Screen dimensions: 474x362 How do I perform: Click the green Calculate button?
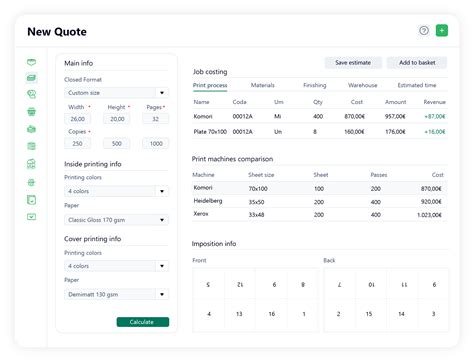(x=143, y=322)
